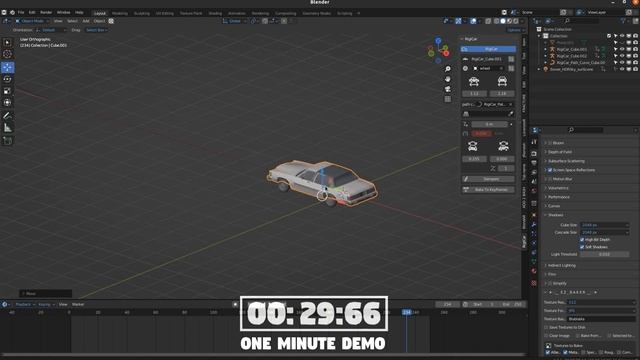Open the Output properties tab icon
Screen dimensions: 640x360
tap(534, 163)
